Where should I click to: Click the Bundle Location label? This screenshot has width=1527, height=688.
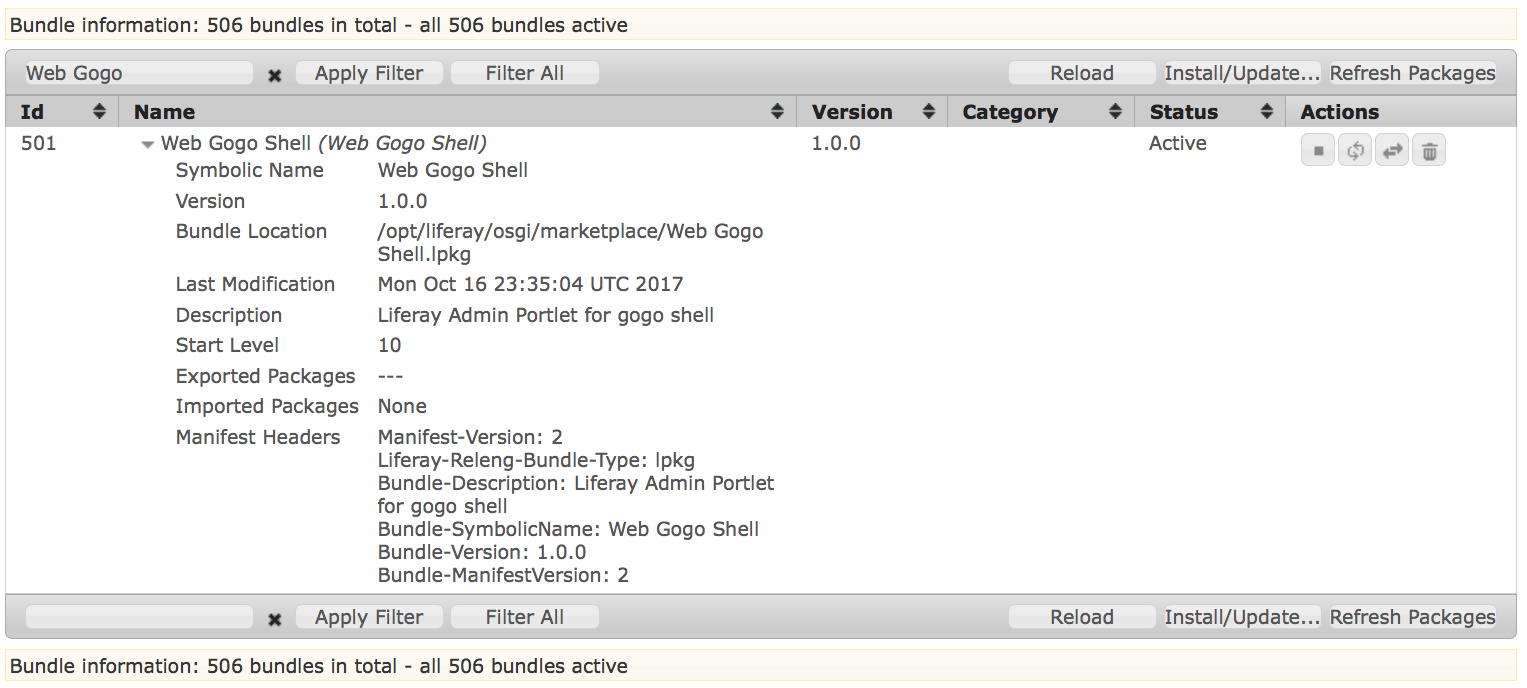click(x=251, y=231)
